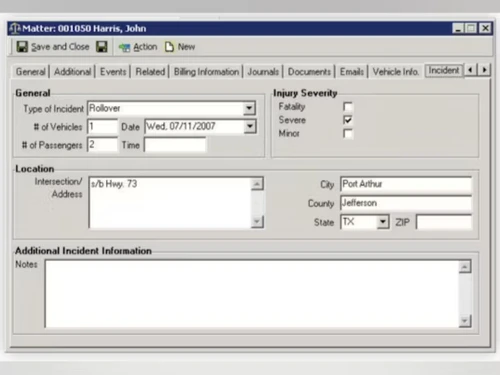
Task: Click the Intersection/Address text area
Action: pos(170,203)
